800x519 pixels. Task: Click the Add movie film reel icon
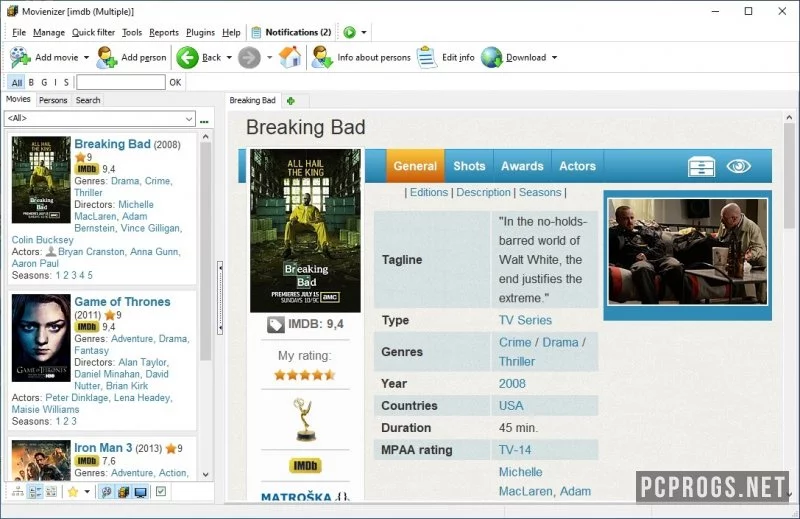point(20,57)
